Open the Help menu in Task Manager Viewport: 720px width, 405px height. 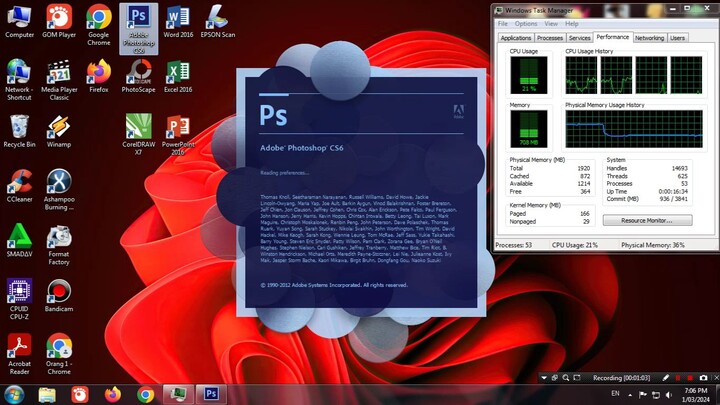(x=572, y=23)
